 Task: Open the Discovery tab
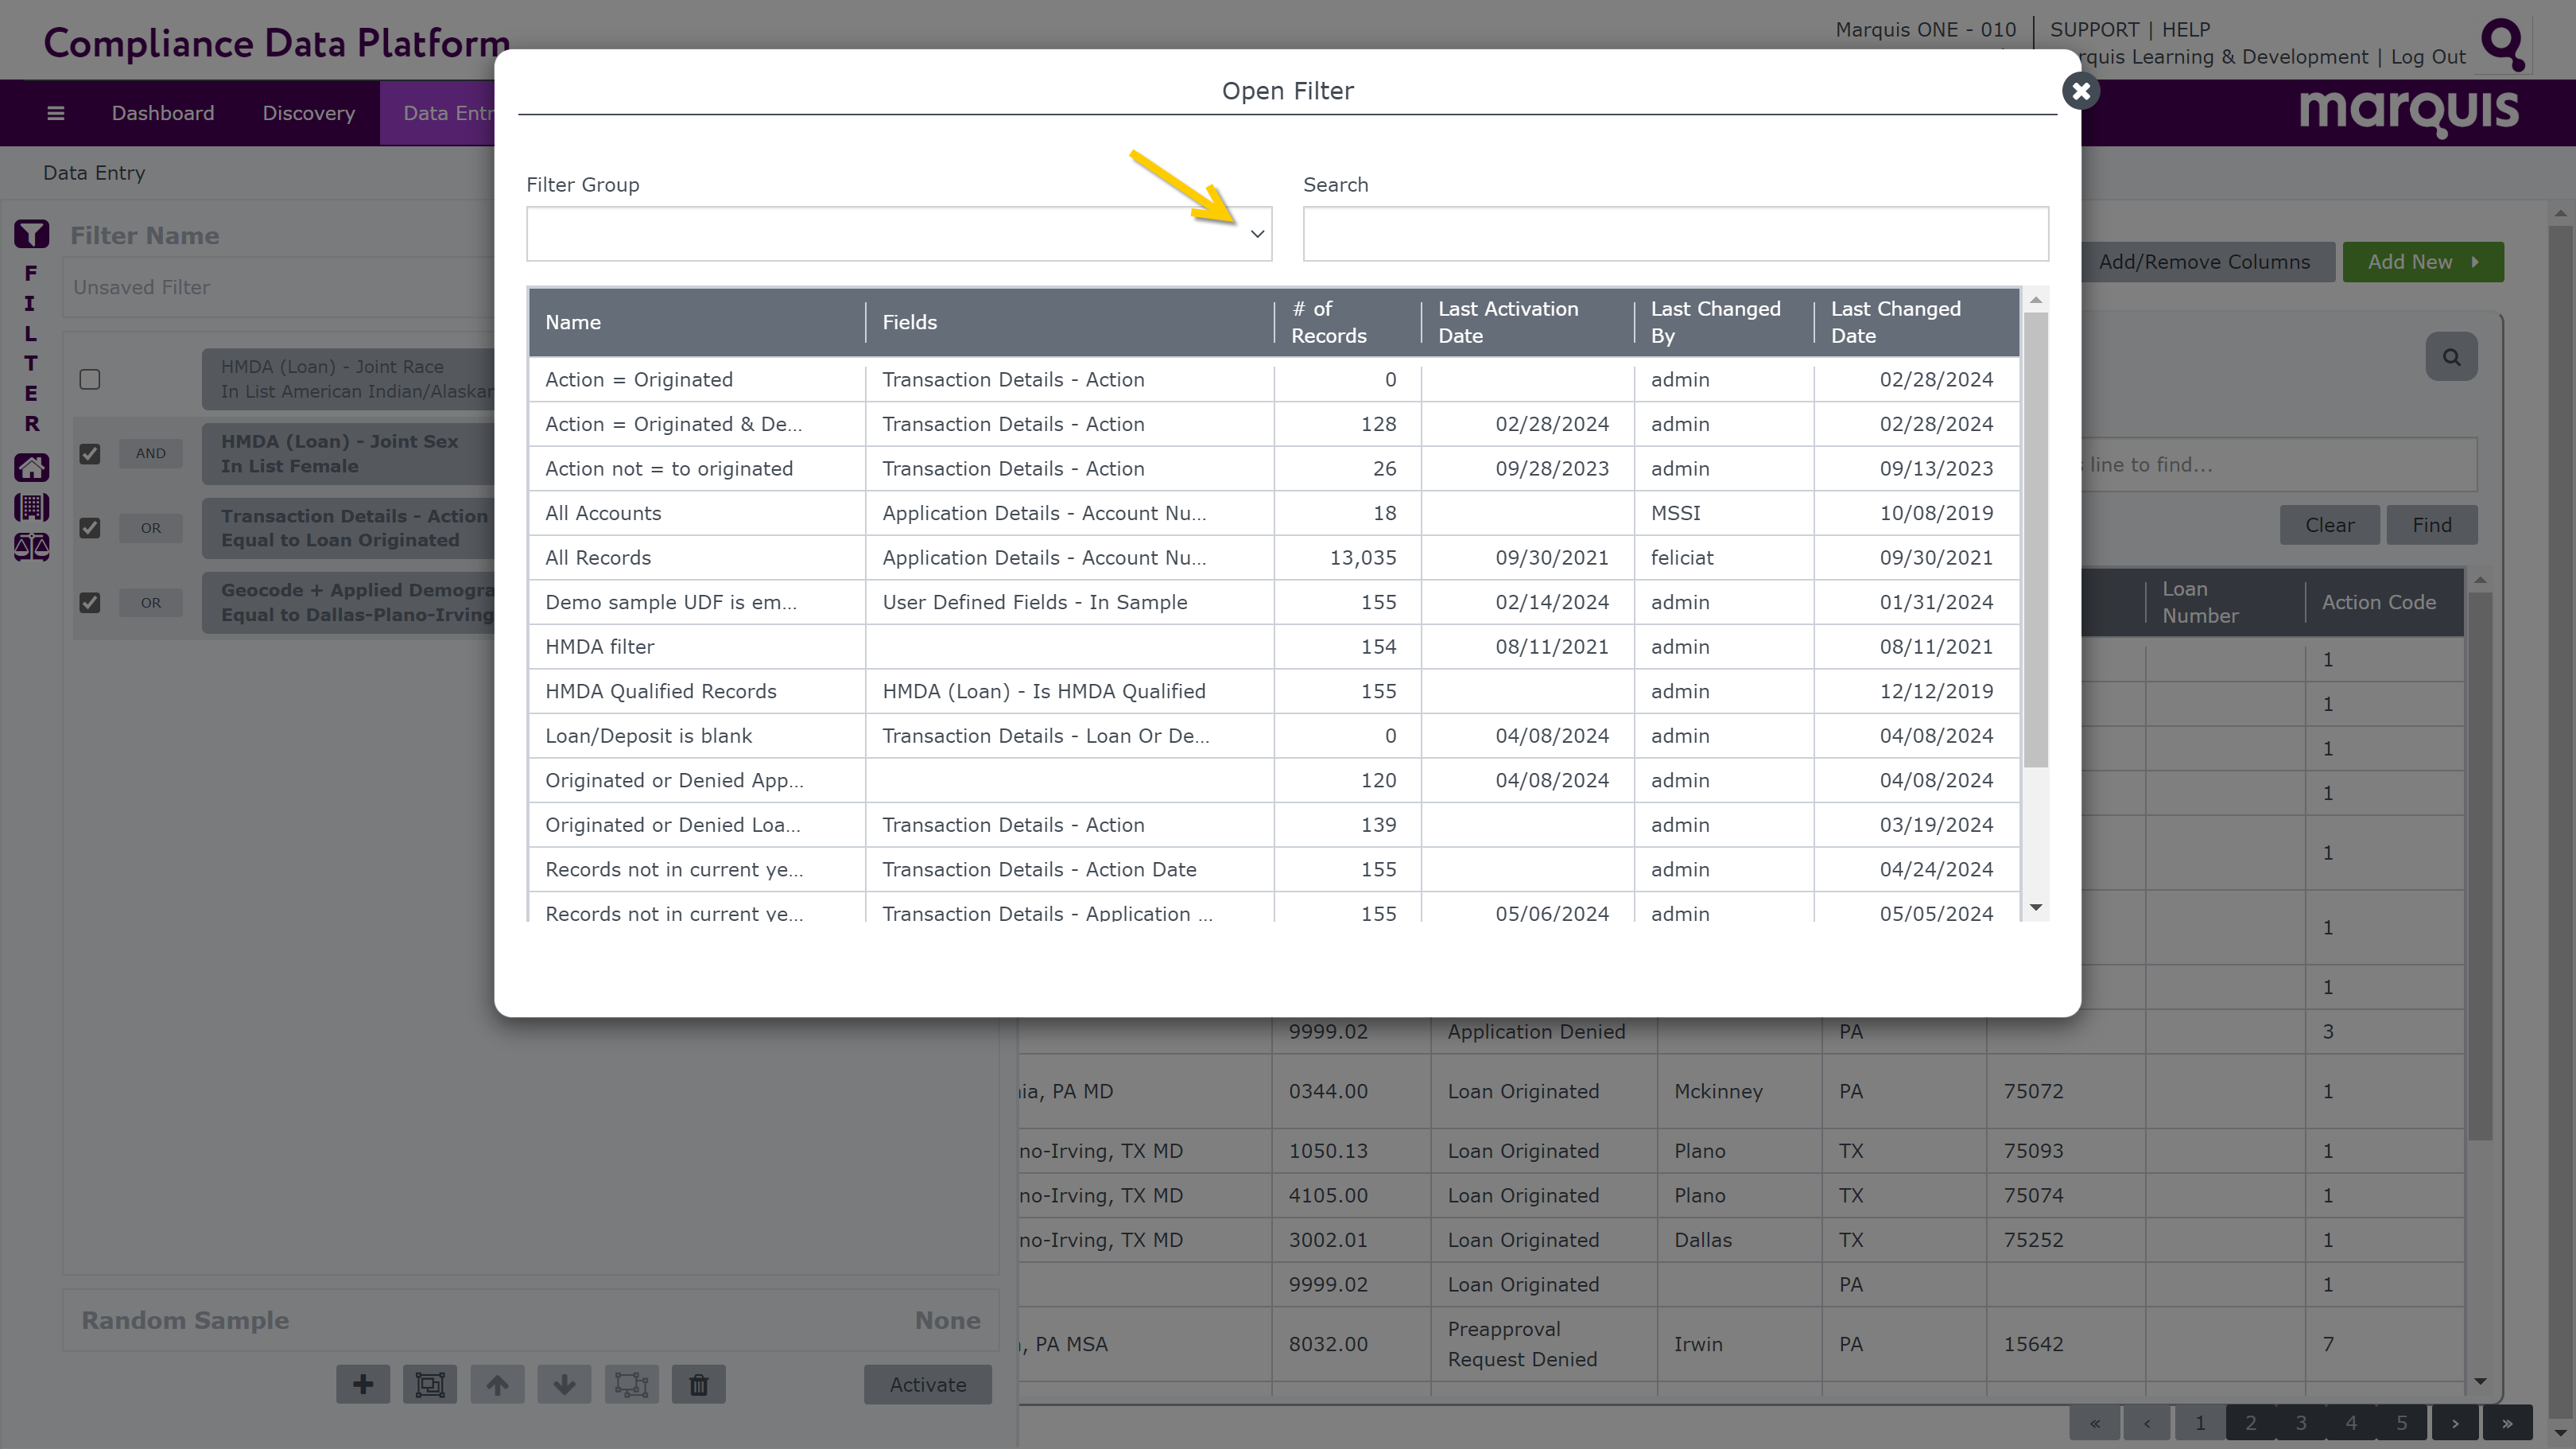(308, 113)
